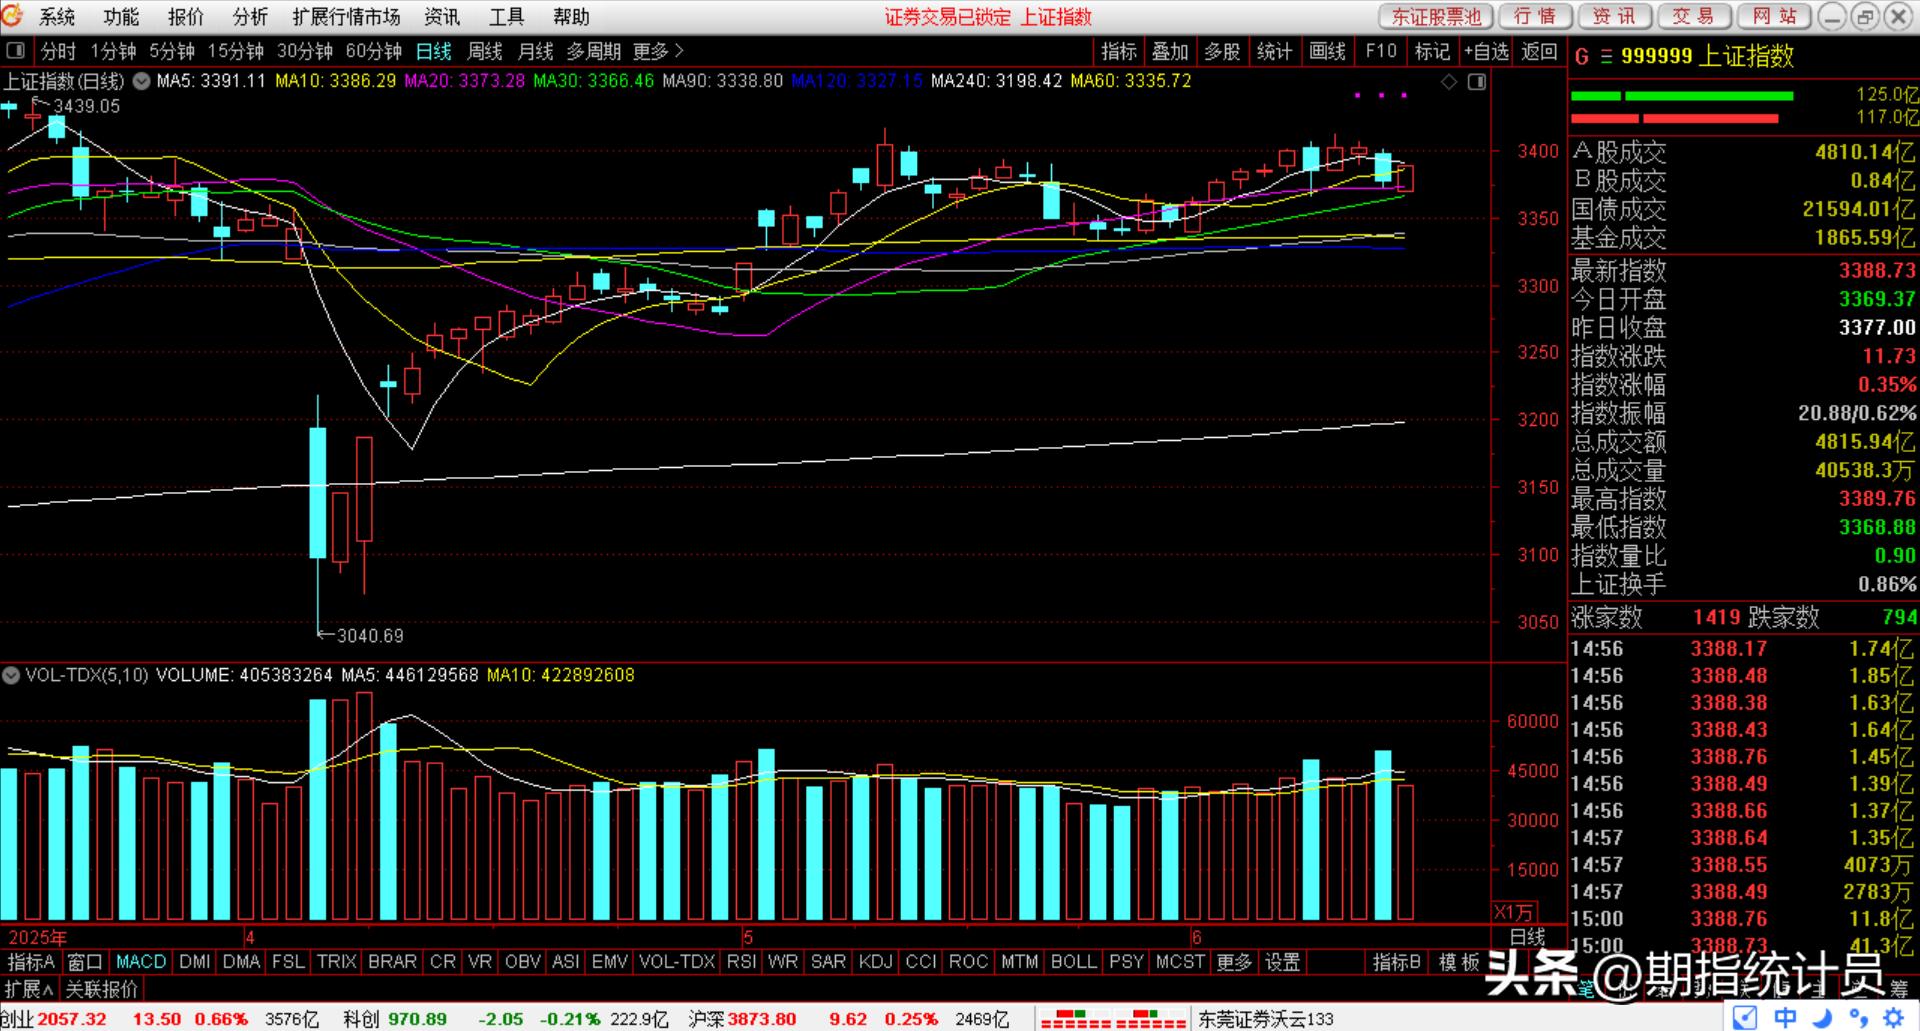
Task: Expand 更多 chart period options
Action: (658, 51)
